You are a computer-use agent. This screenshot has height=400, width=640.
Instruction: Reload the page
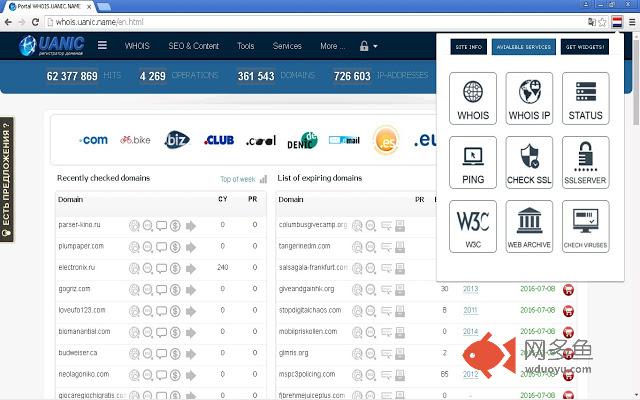pos(36,22)
